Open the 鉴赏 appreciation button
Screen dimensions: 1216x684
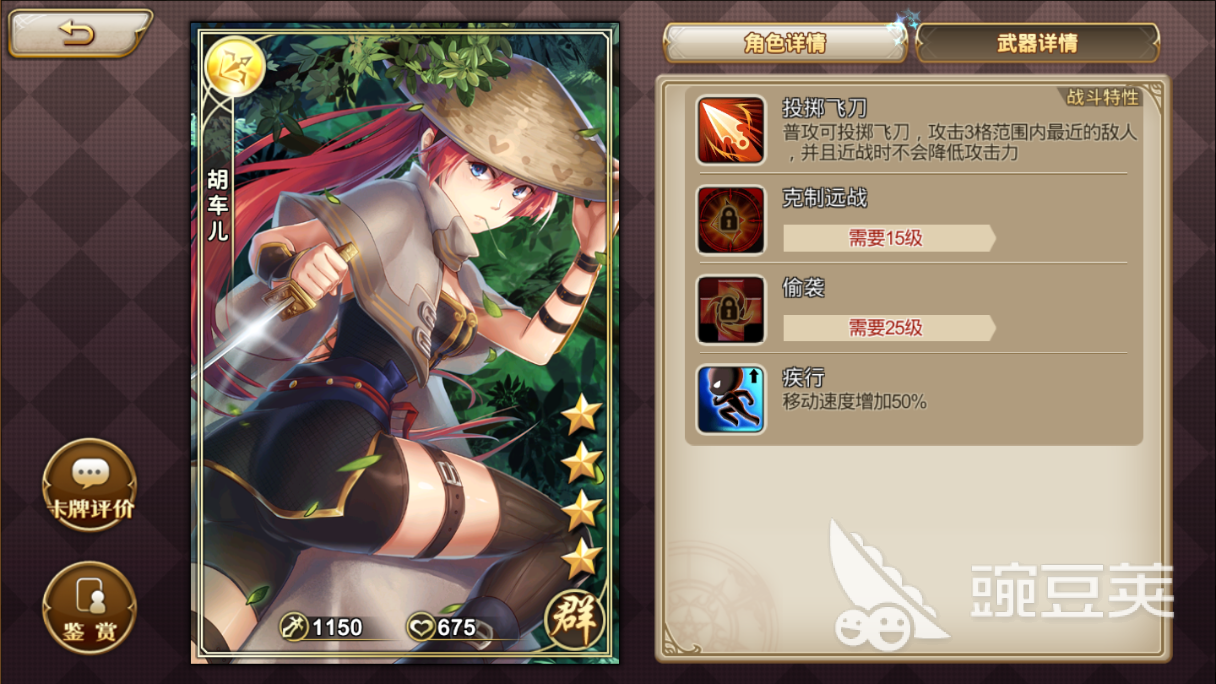pyautogui.click(x=90, y=608)
